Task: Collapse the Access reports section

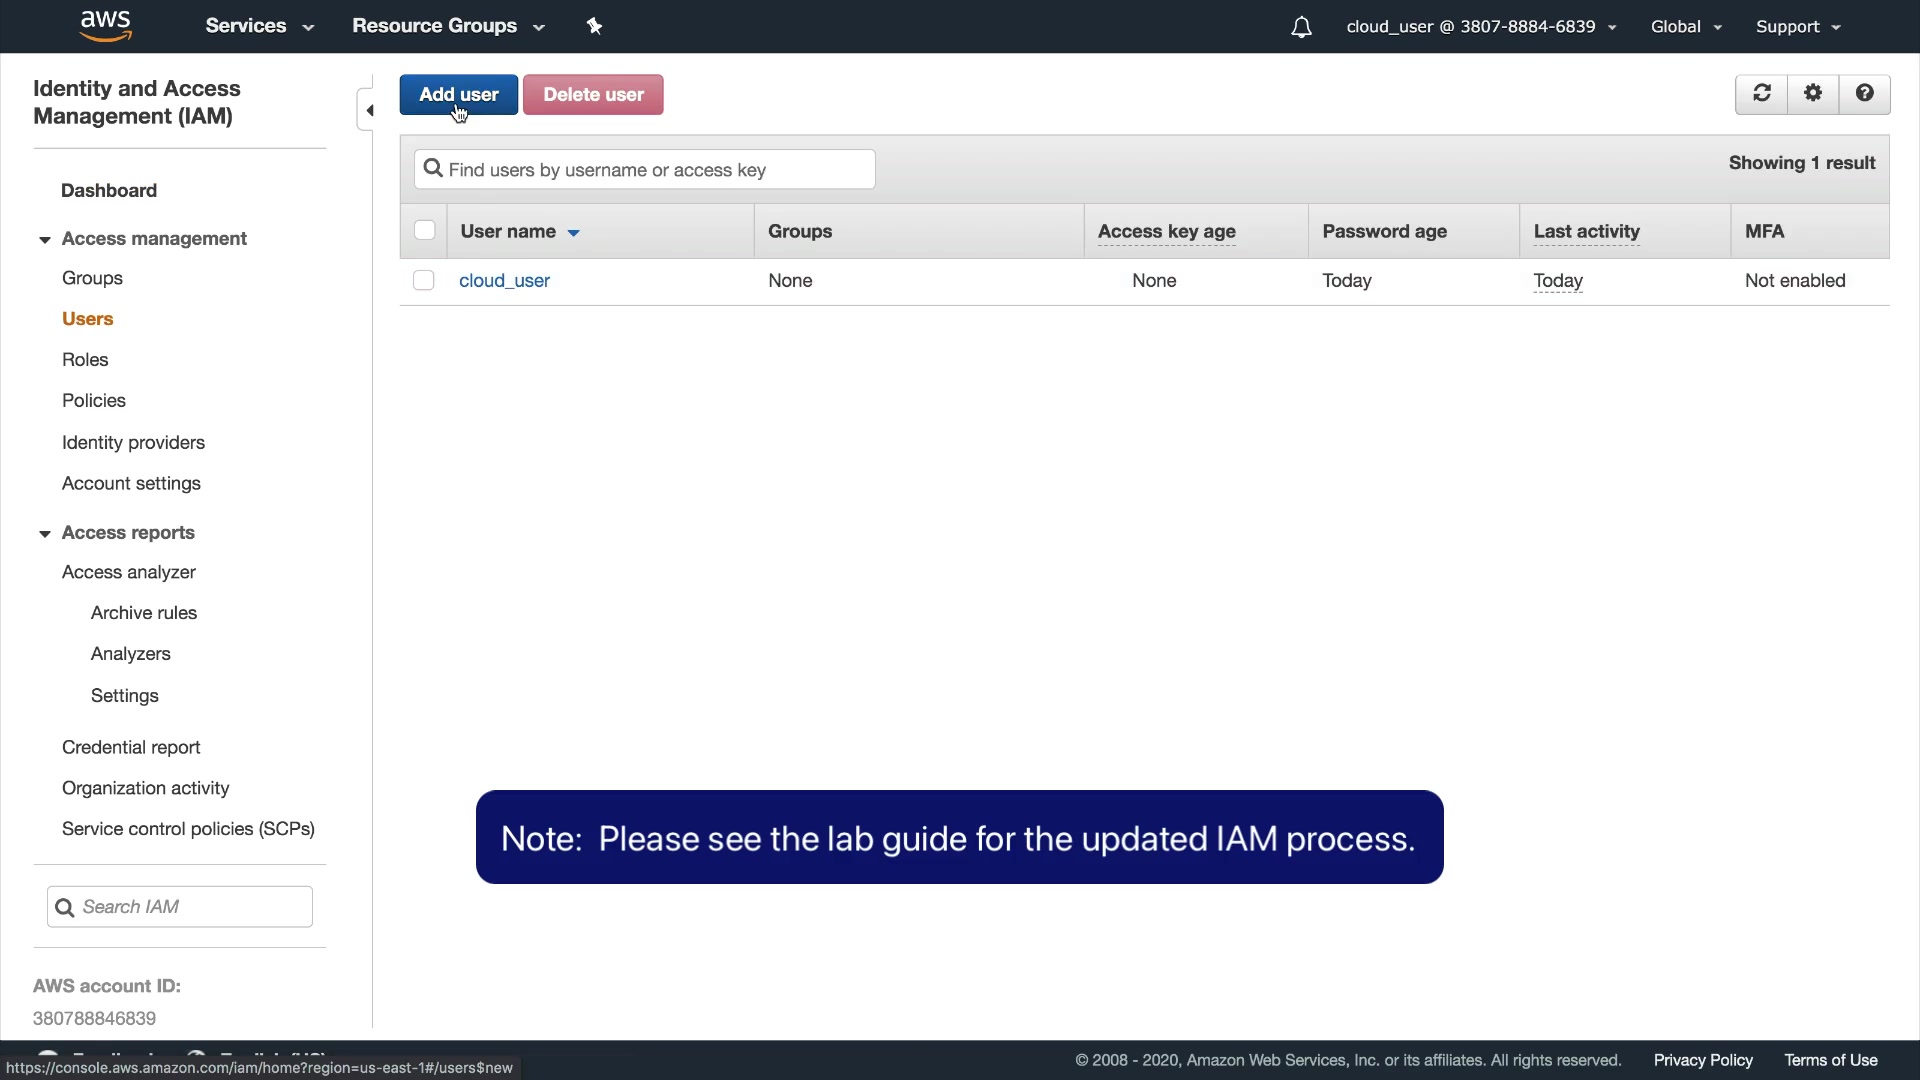Action: coord(45,534)
